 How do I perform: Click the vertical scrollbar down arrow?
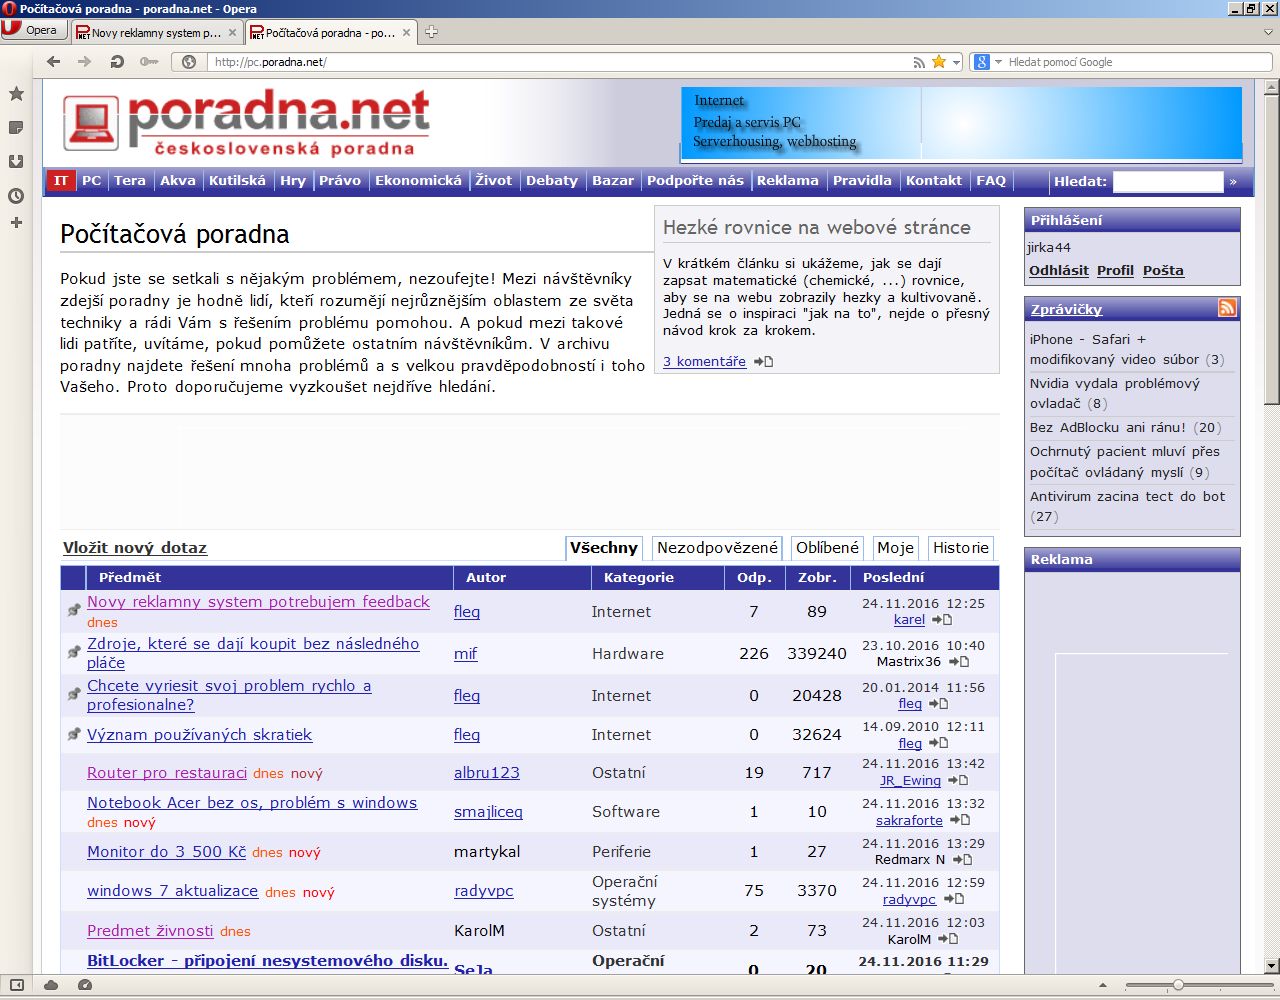coord(1271,966)
